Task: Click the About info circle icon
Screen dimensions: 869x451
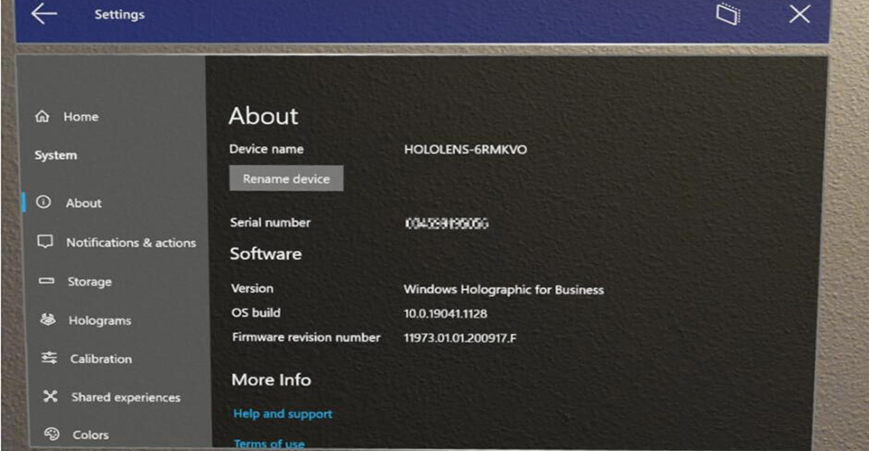Action: coord(43,202)
